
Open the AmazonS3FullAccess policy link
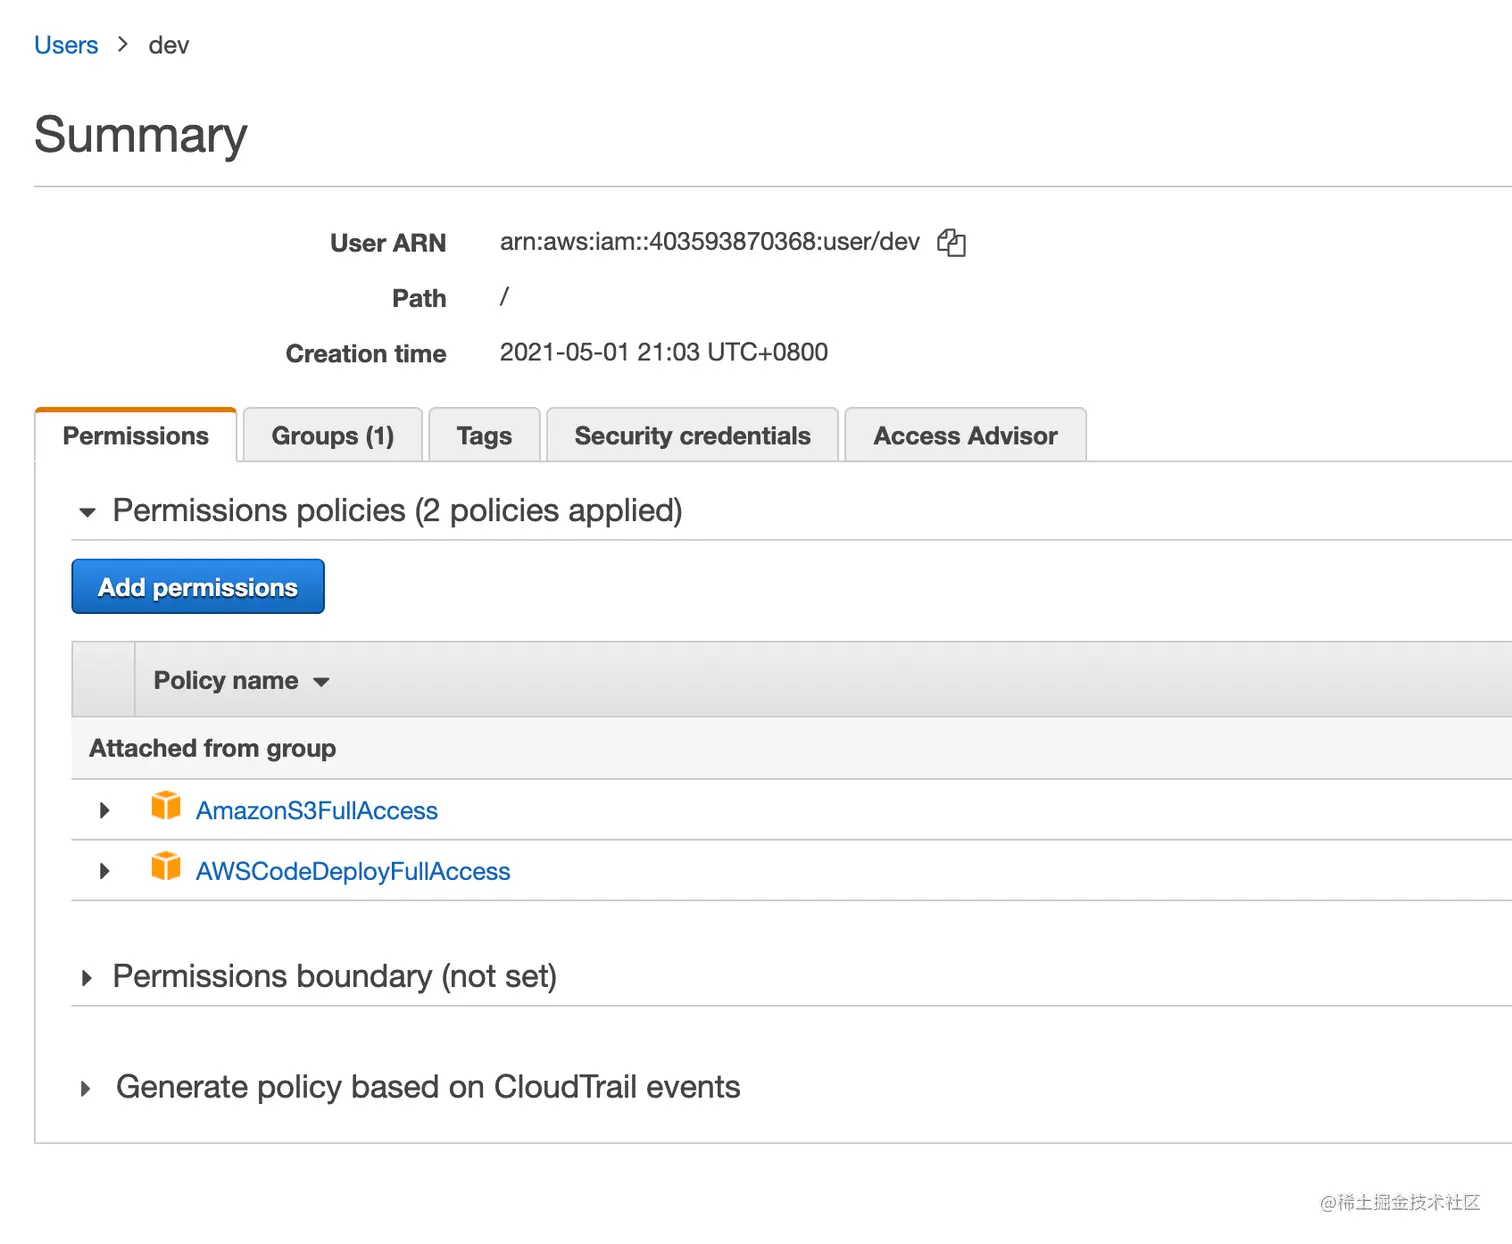tap(316, 810)
